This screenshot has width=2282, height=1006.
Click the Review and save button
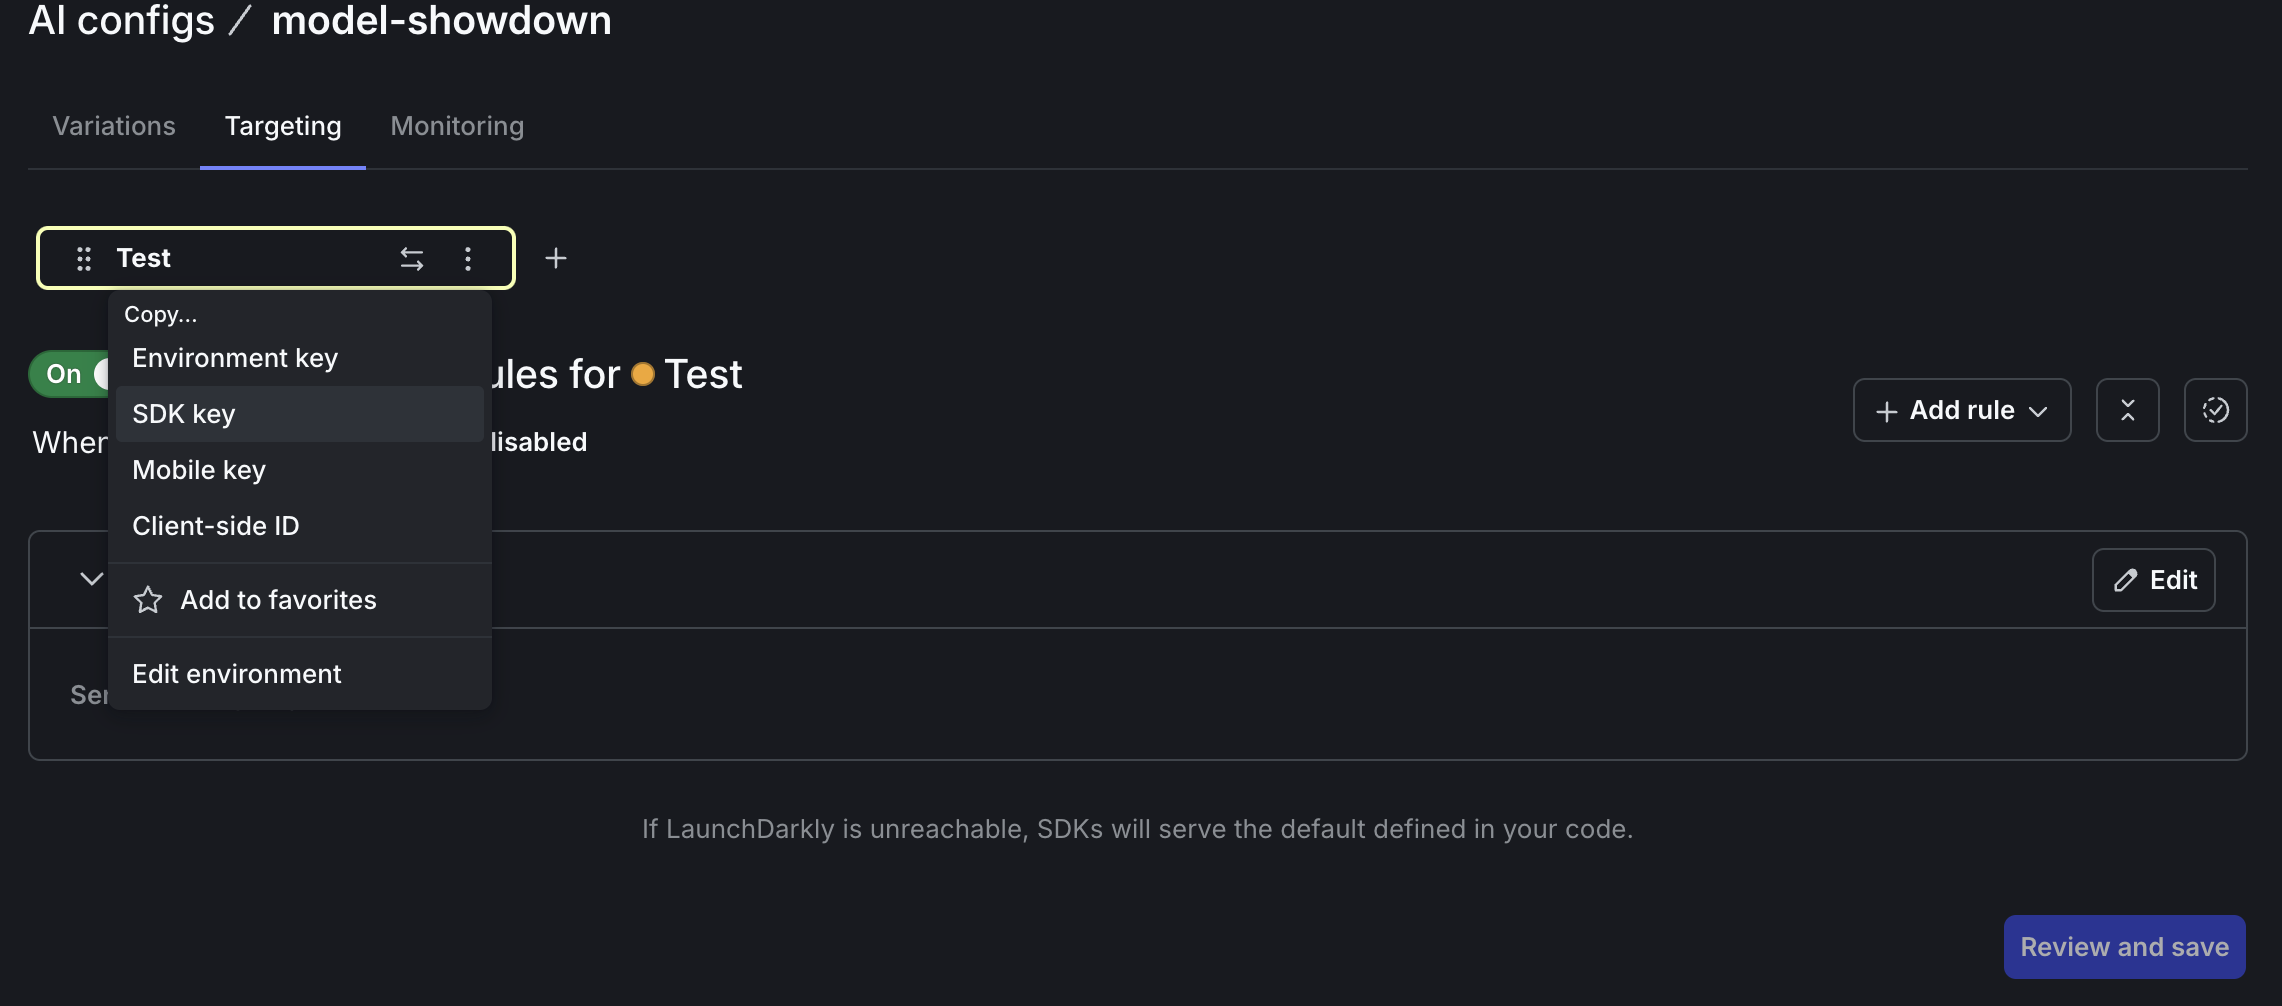(2123, 946)
